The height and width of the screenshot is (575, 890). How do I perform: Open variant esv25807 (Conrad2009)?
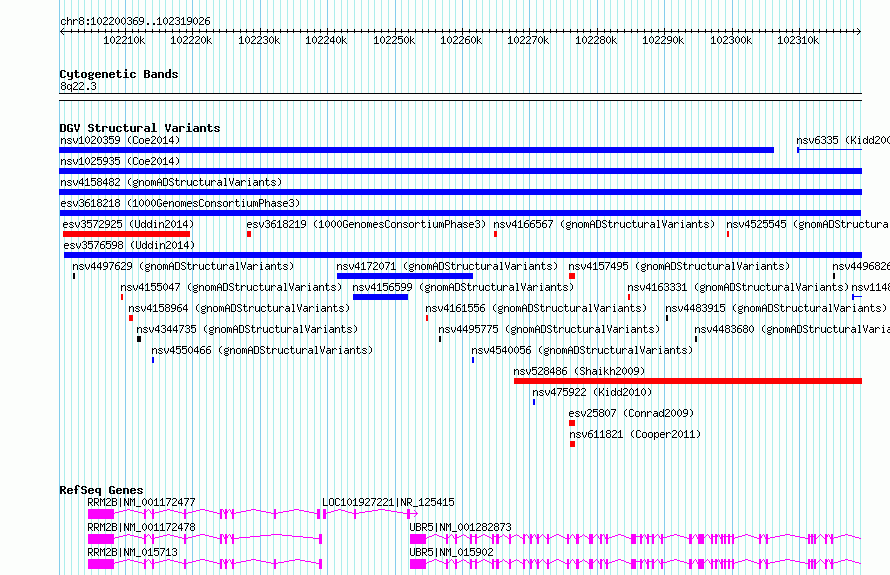(631, 413)
